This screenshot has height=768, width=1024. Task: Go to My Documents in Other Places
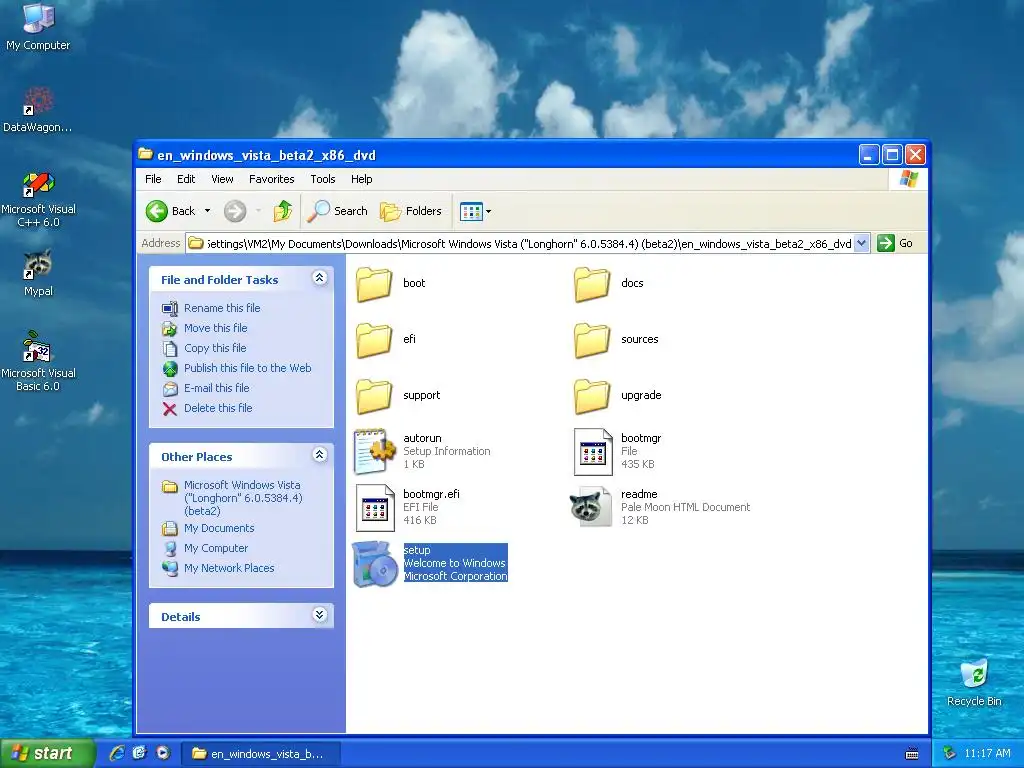(x=219, y=528)
